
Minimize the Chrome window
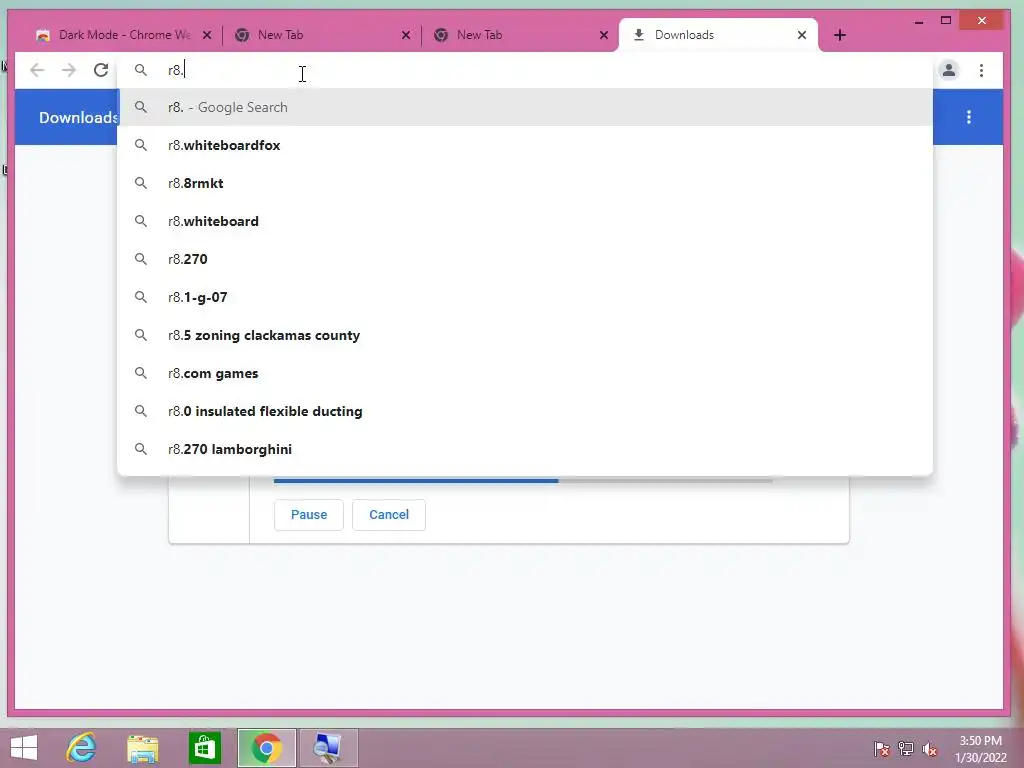[919, 21]
